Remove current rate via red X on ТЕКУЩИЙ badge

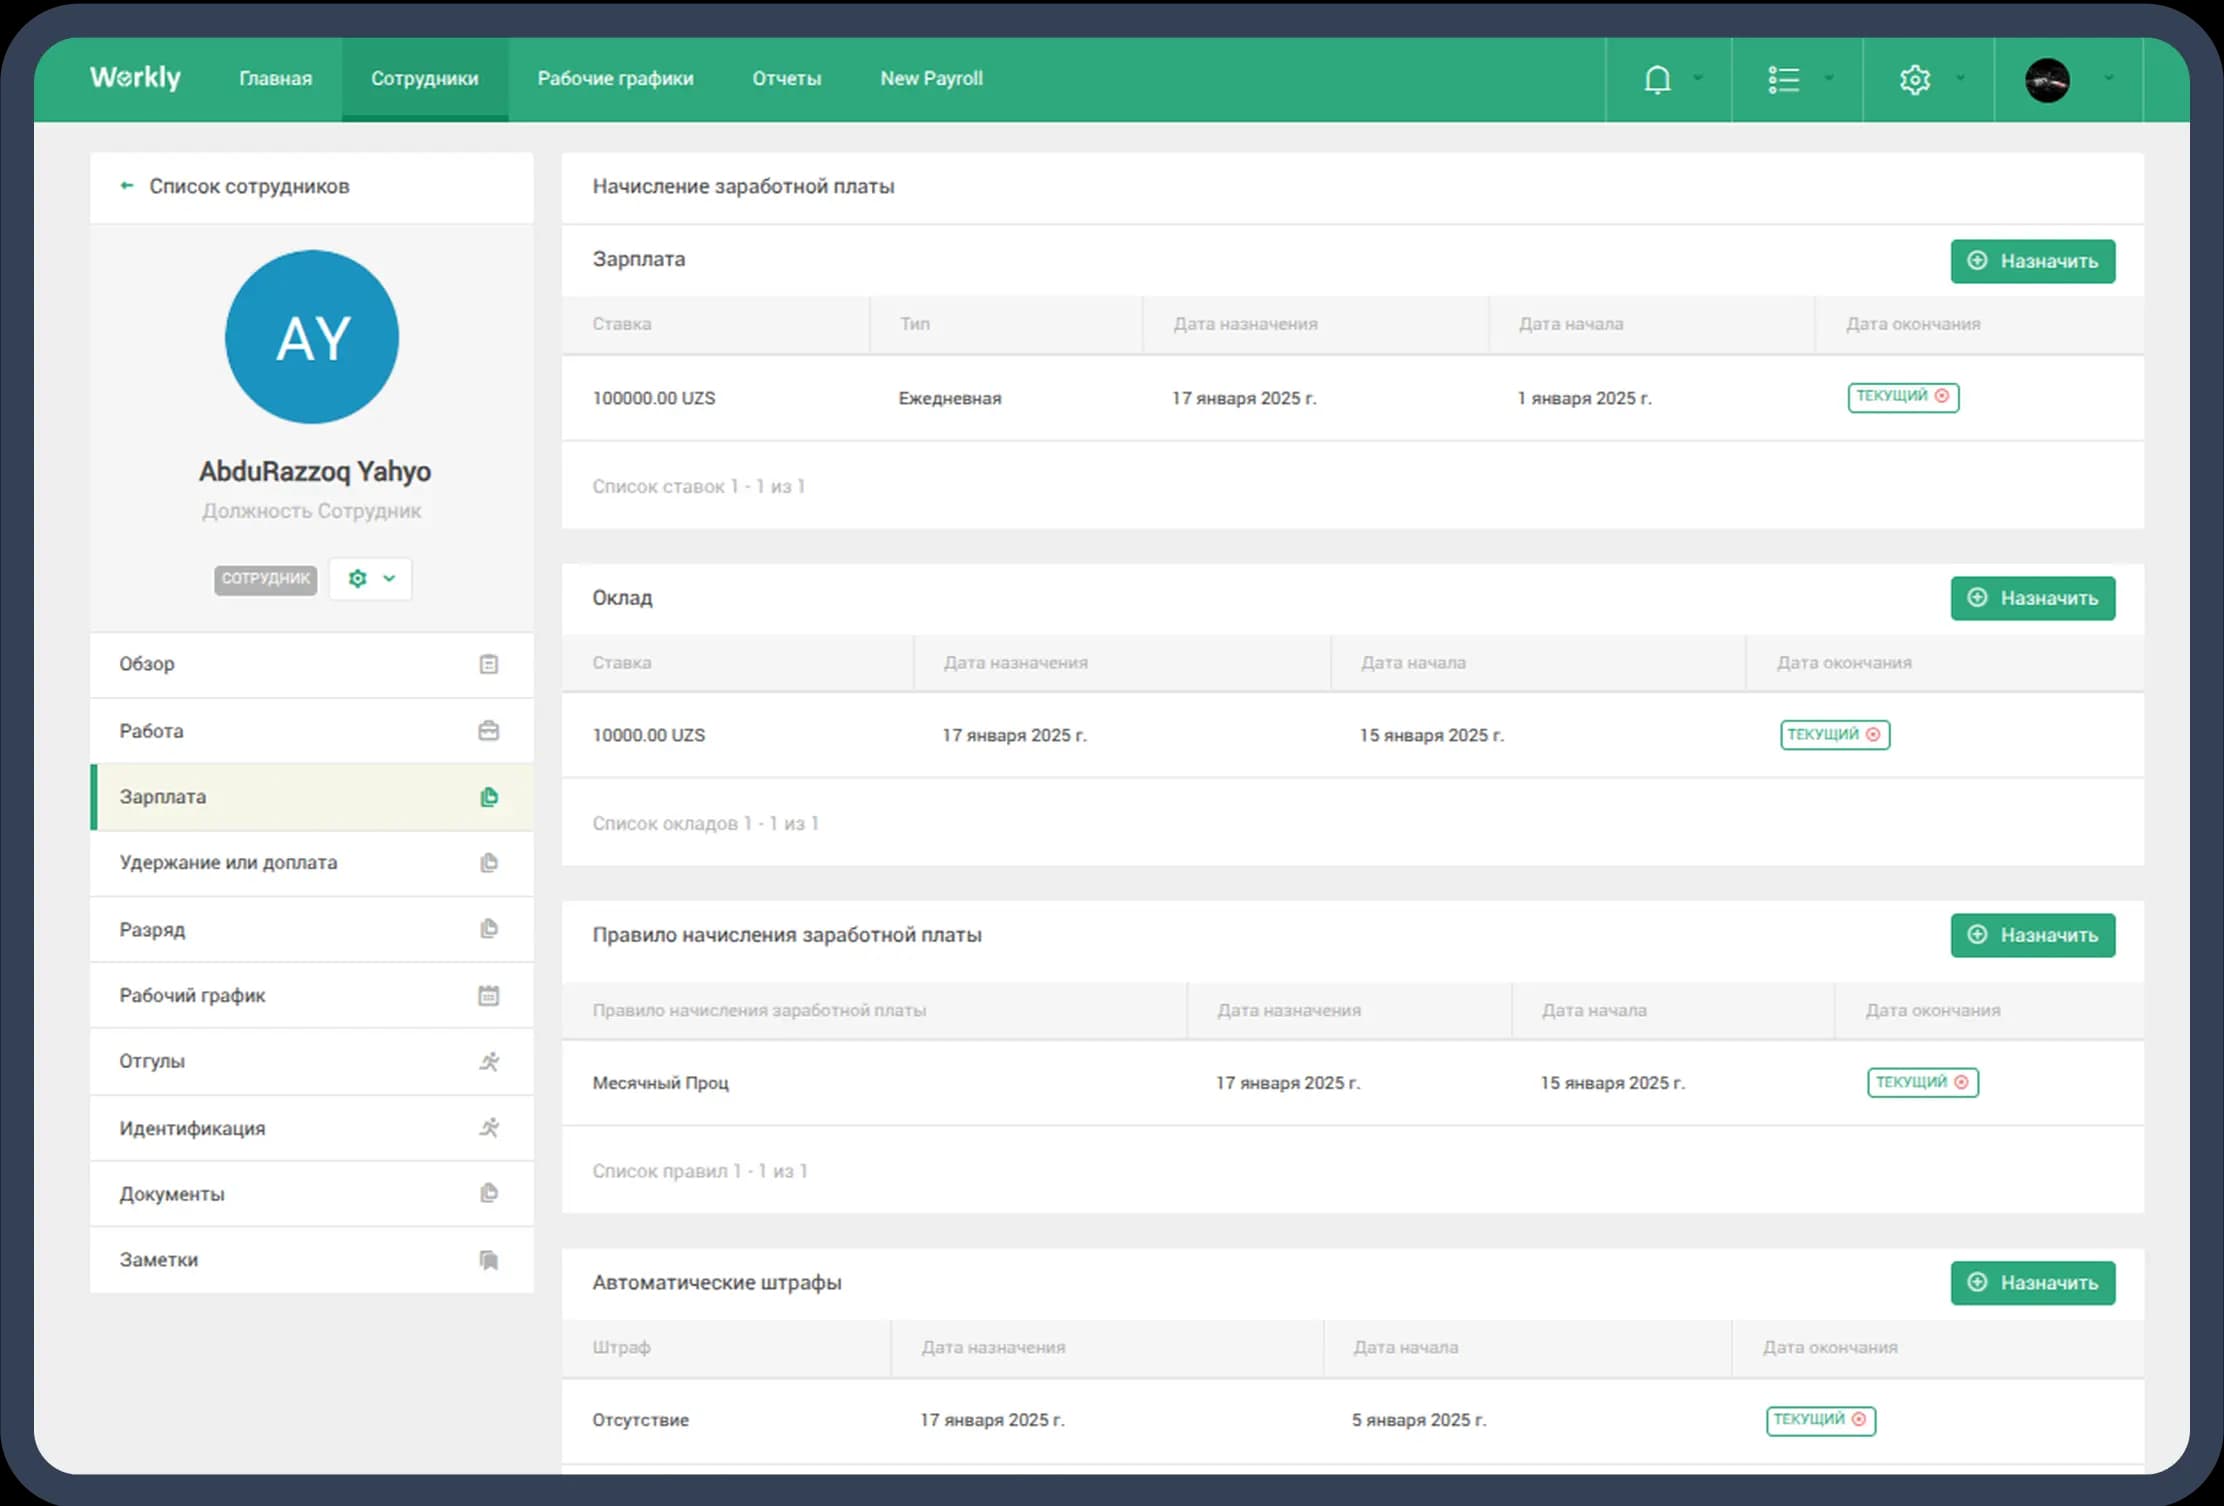click(1944, 397)
